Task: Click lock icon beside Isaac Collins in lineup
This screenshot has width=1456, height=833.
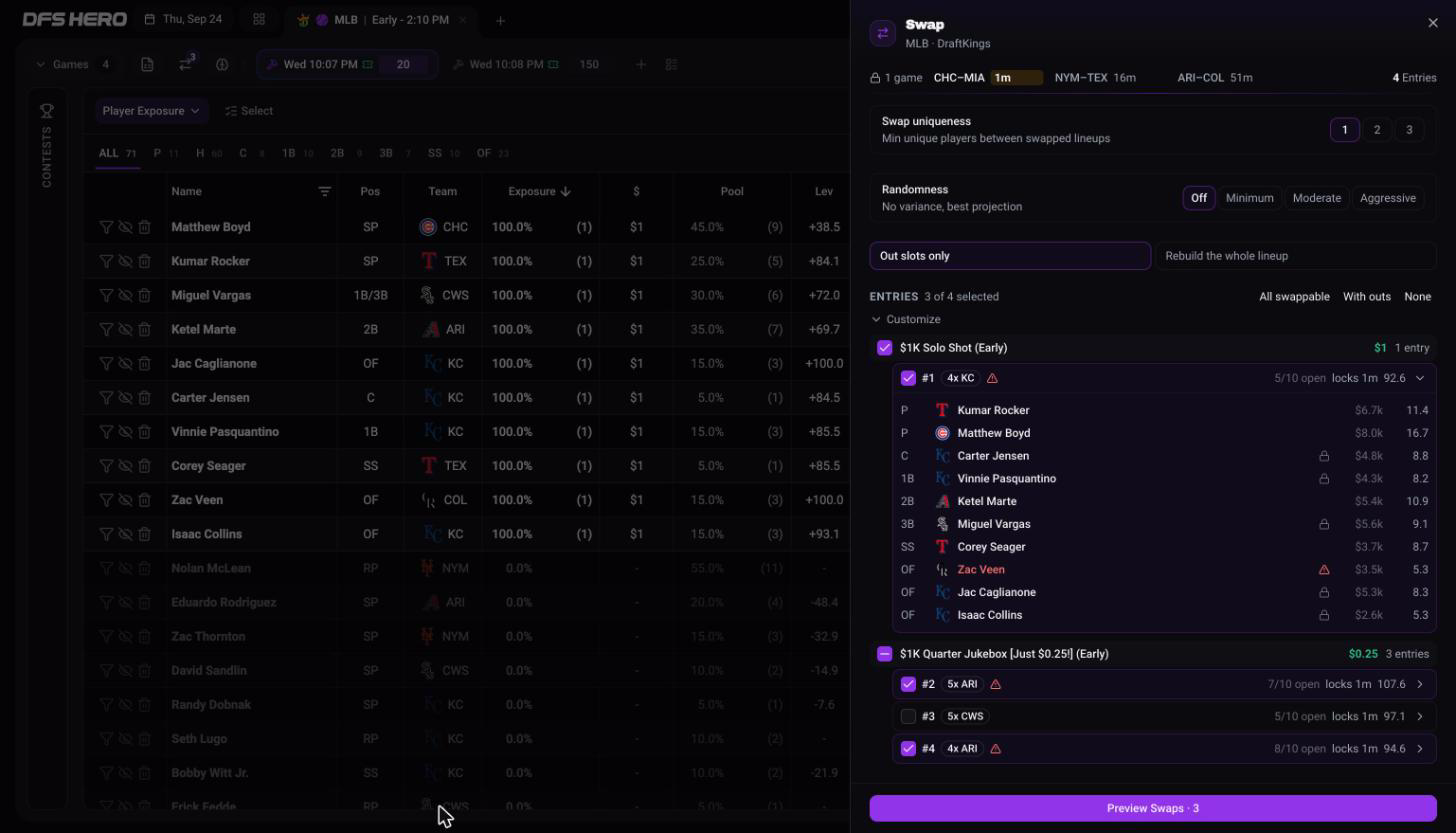Action: tap(1324, 615)
